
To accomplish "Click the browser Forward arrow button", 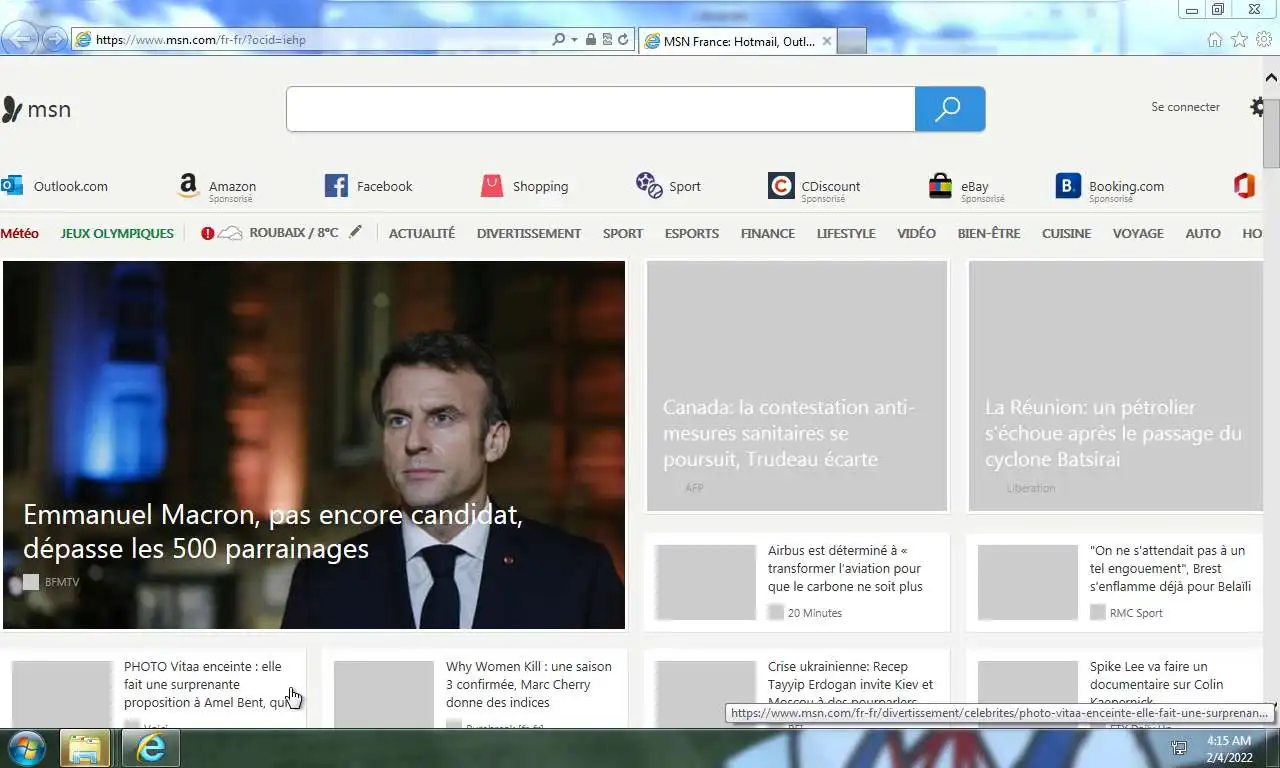I will point(54,40).
